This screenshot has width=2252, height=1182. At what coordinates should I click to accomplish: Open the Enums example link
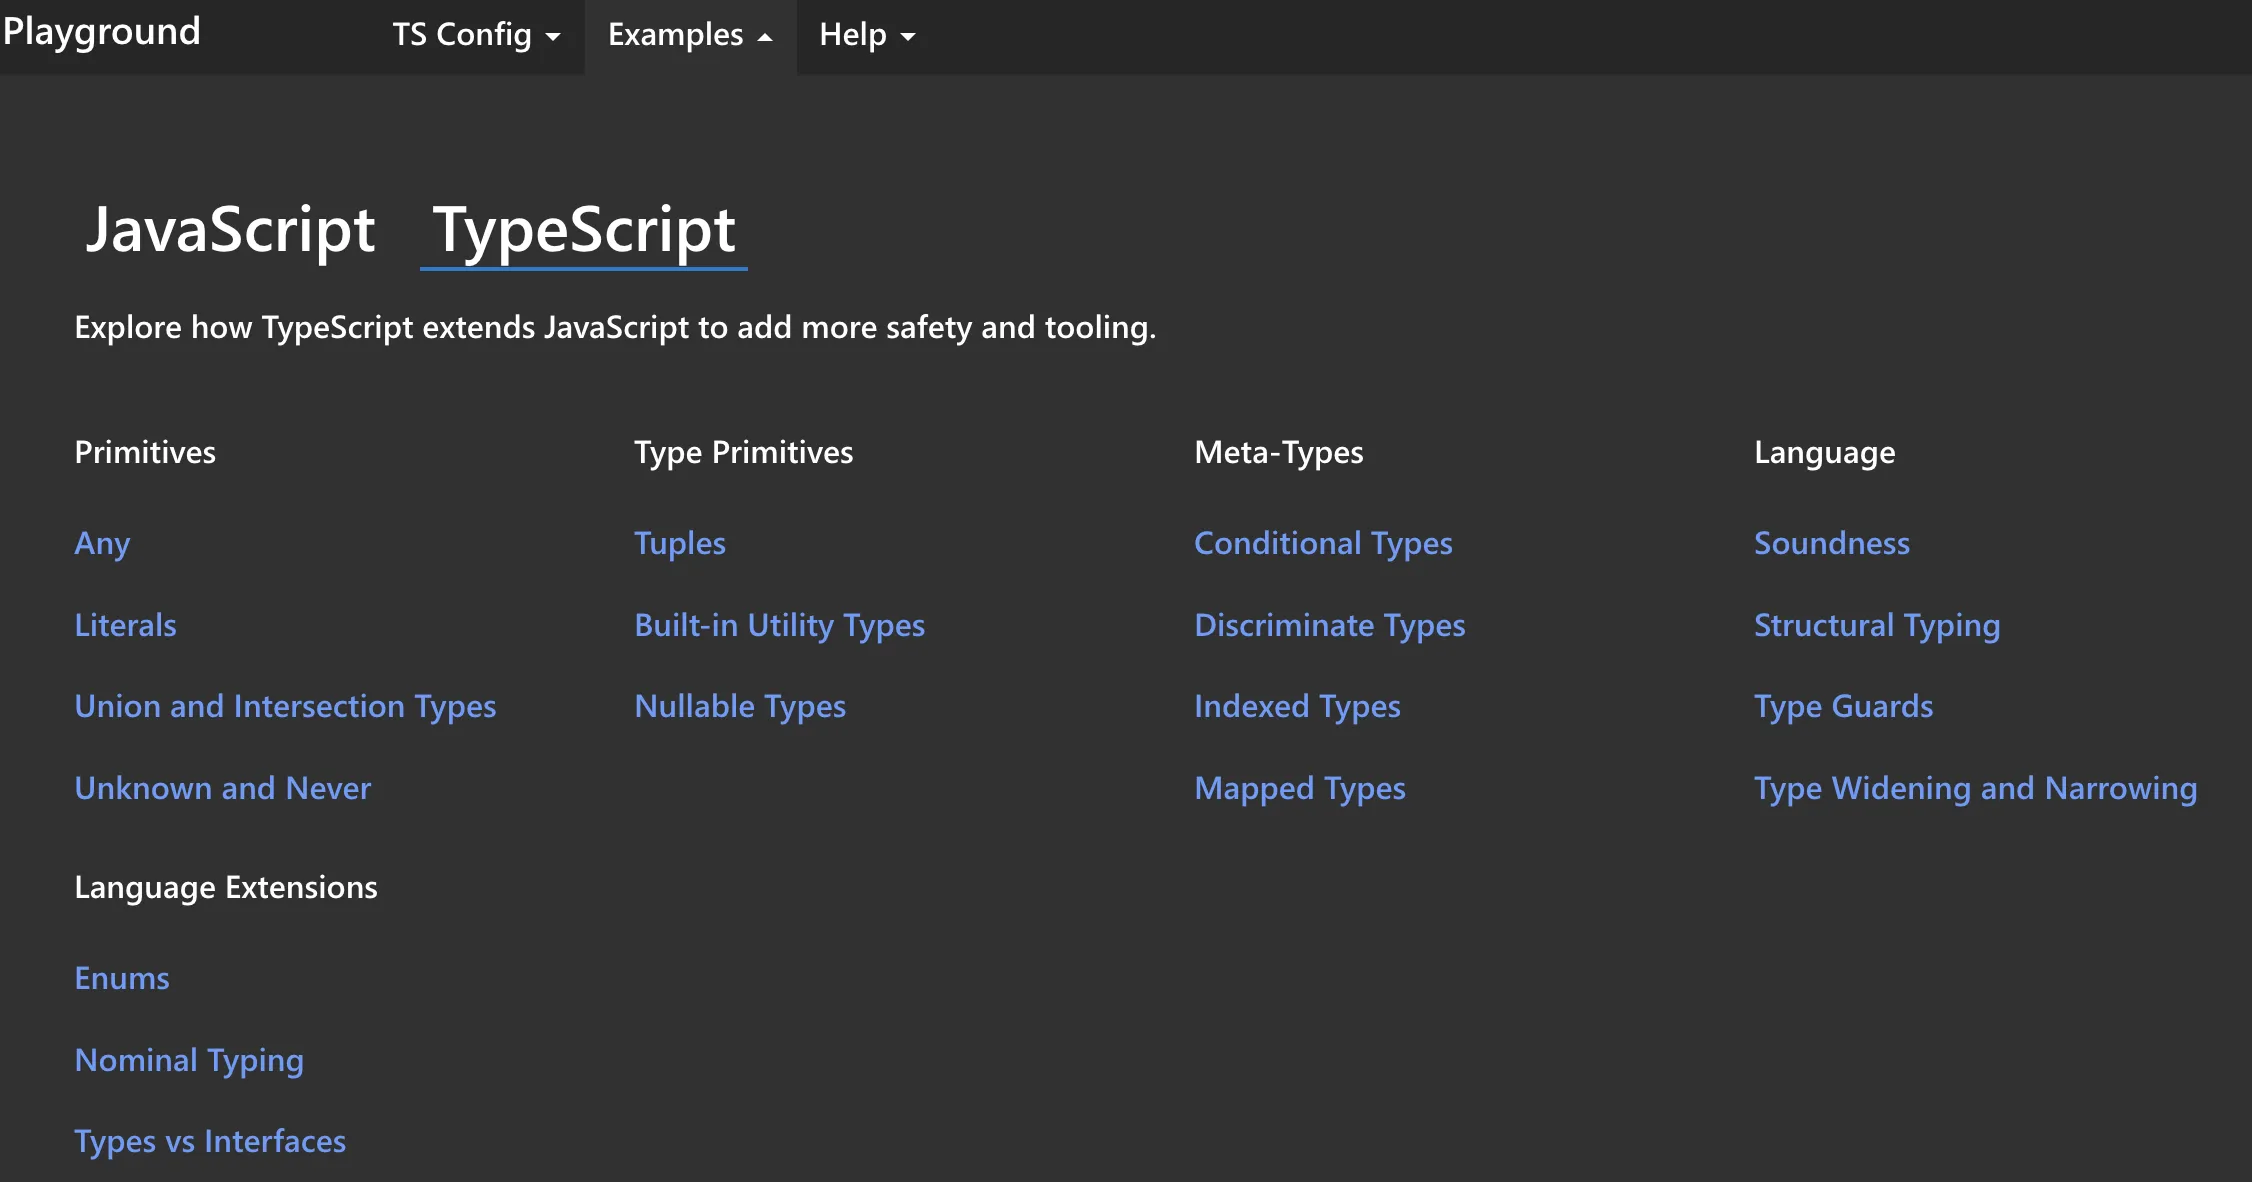click(x=122, y=978)
